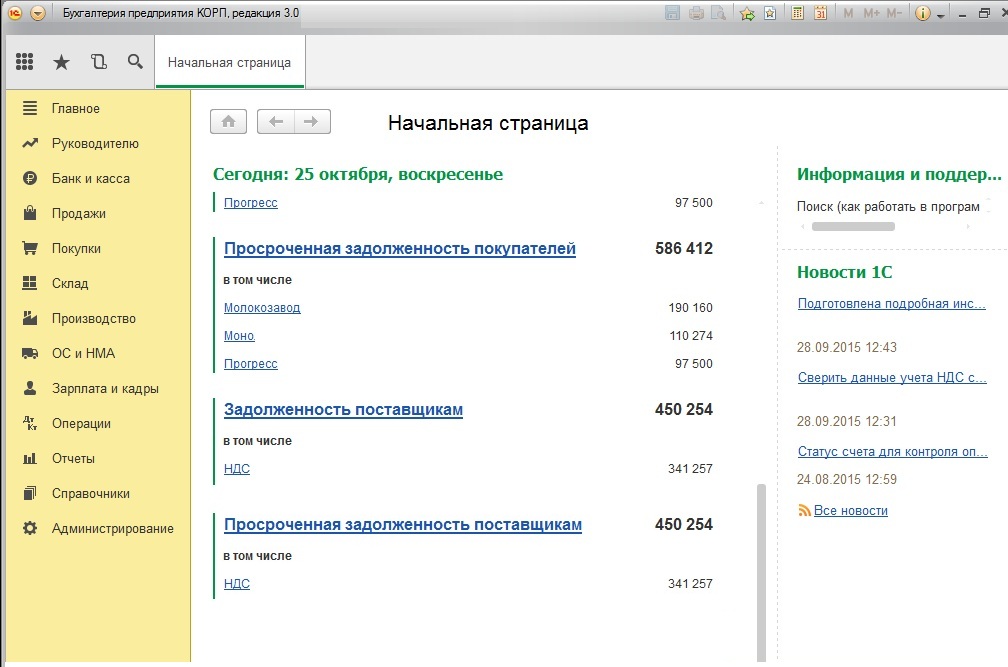The height and width of the screenshot is (667, 1008).
Task: Click the star-with-arrow favorites icon in the title bar
Action: coord(747,13)
